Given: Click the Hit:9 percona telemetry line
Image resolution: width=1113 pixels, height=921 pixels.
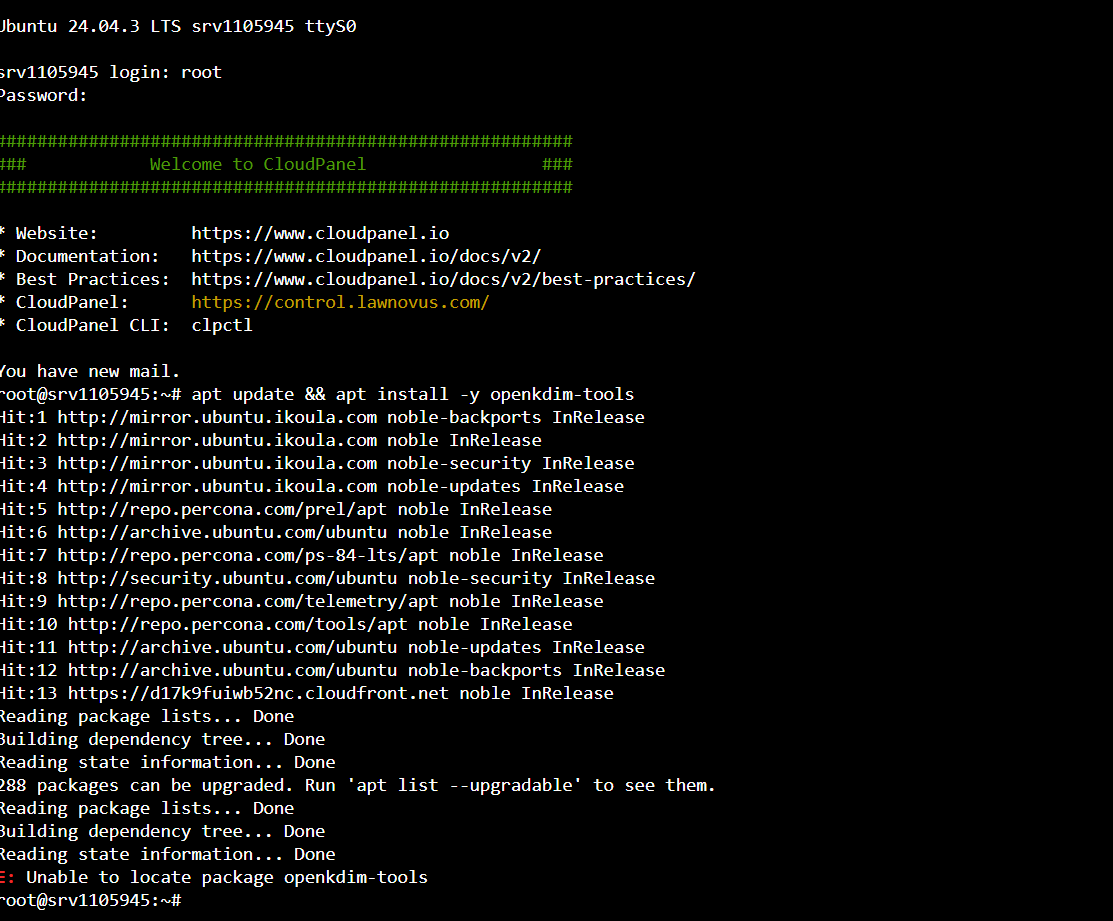Looking at the screenshot, I should point(302,601).
